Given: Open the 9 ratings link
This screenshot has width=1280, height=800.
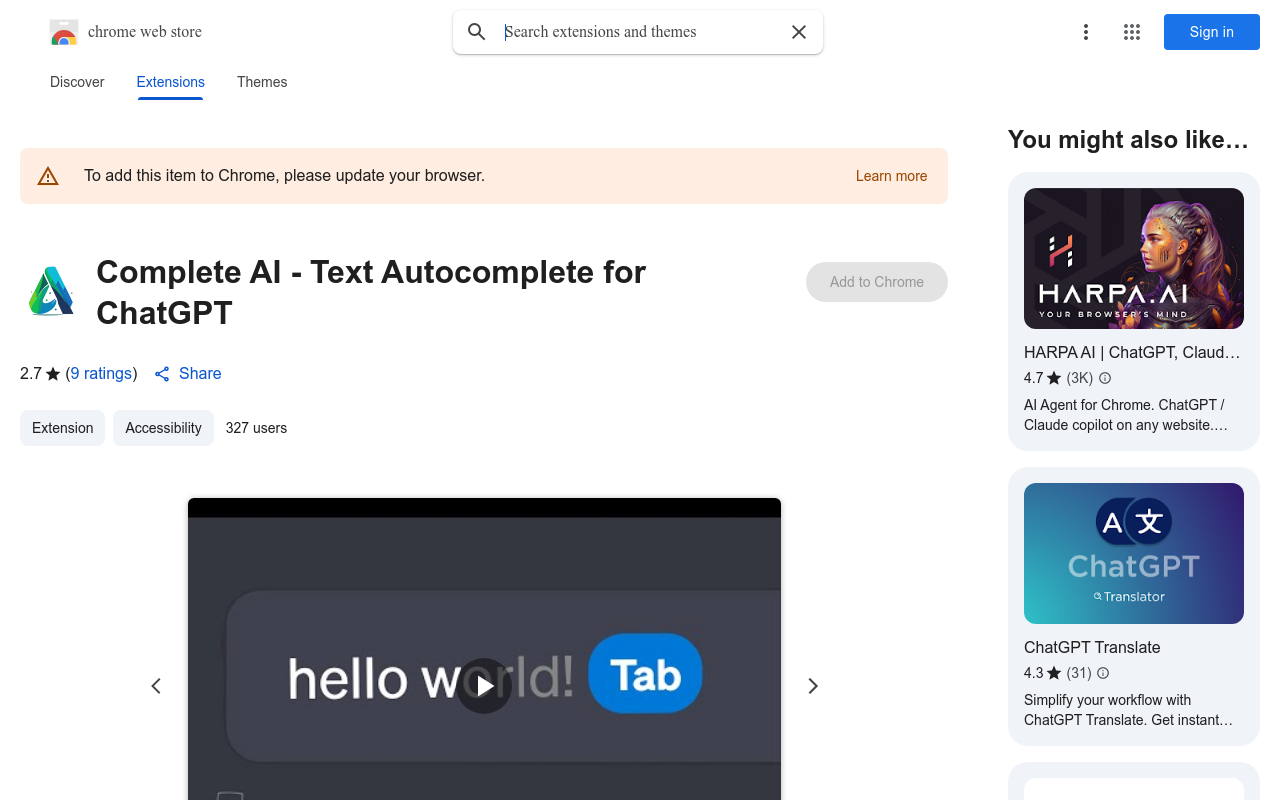Looking at the screenshot, I should [101, 373].
